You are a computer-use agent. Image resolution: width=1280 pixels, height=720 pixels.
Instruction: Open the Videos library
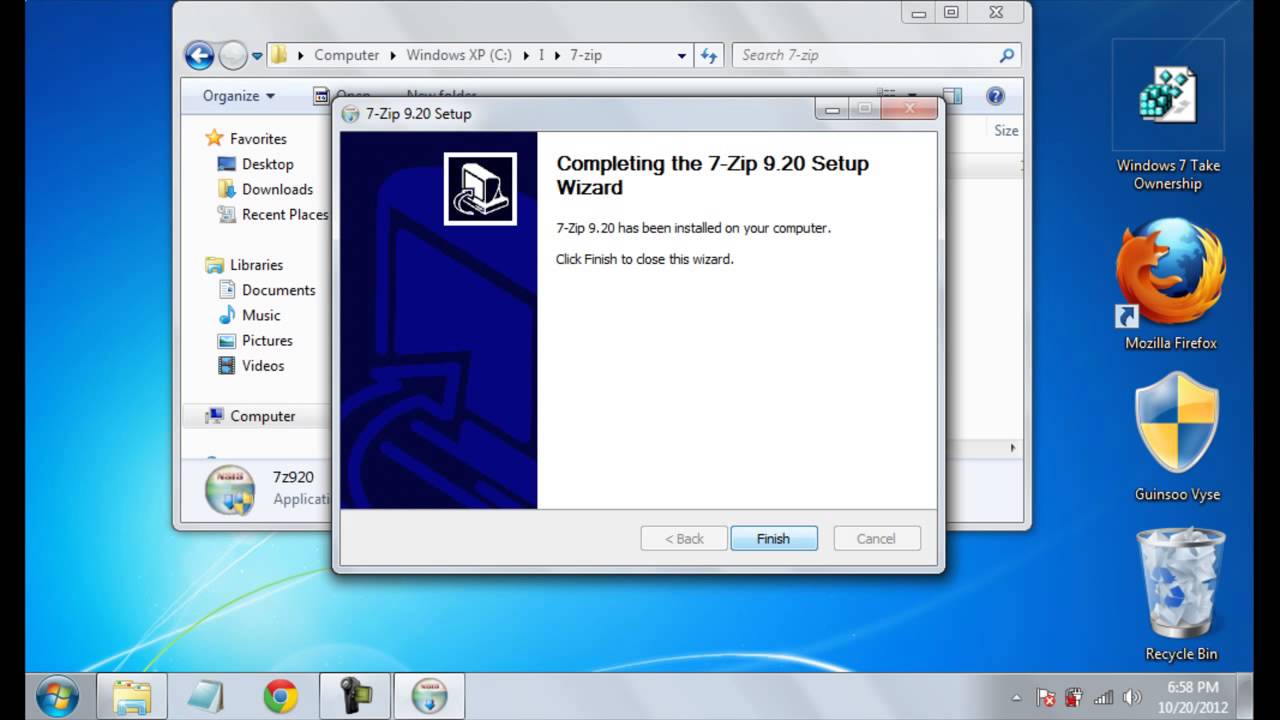coord(263,366)
